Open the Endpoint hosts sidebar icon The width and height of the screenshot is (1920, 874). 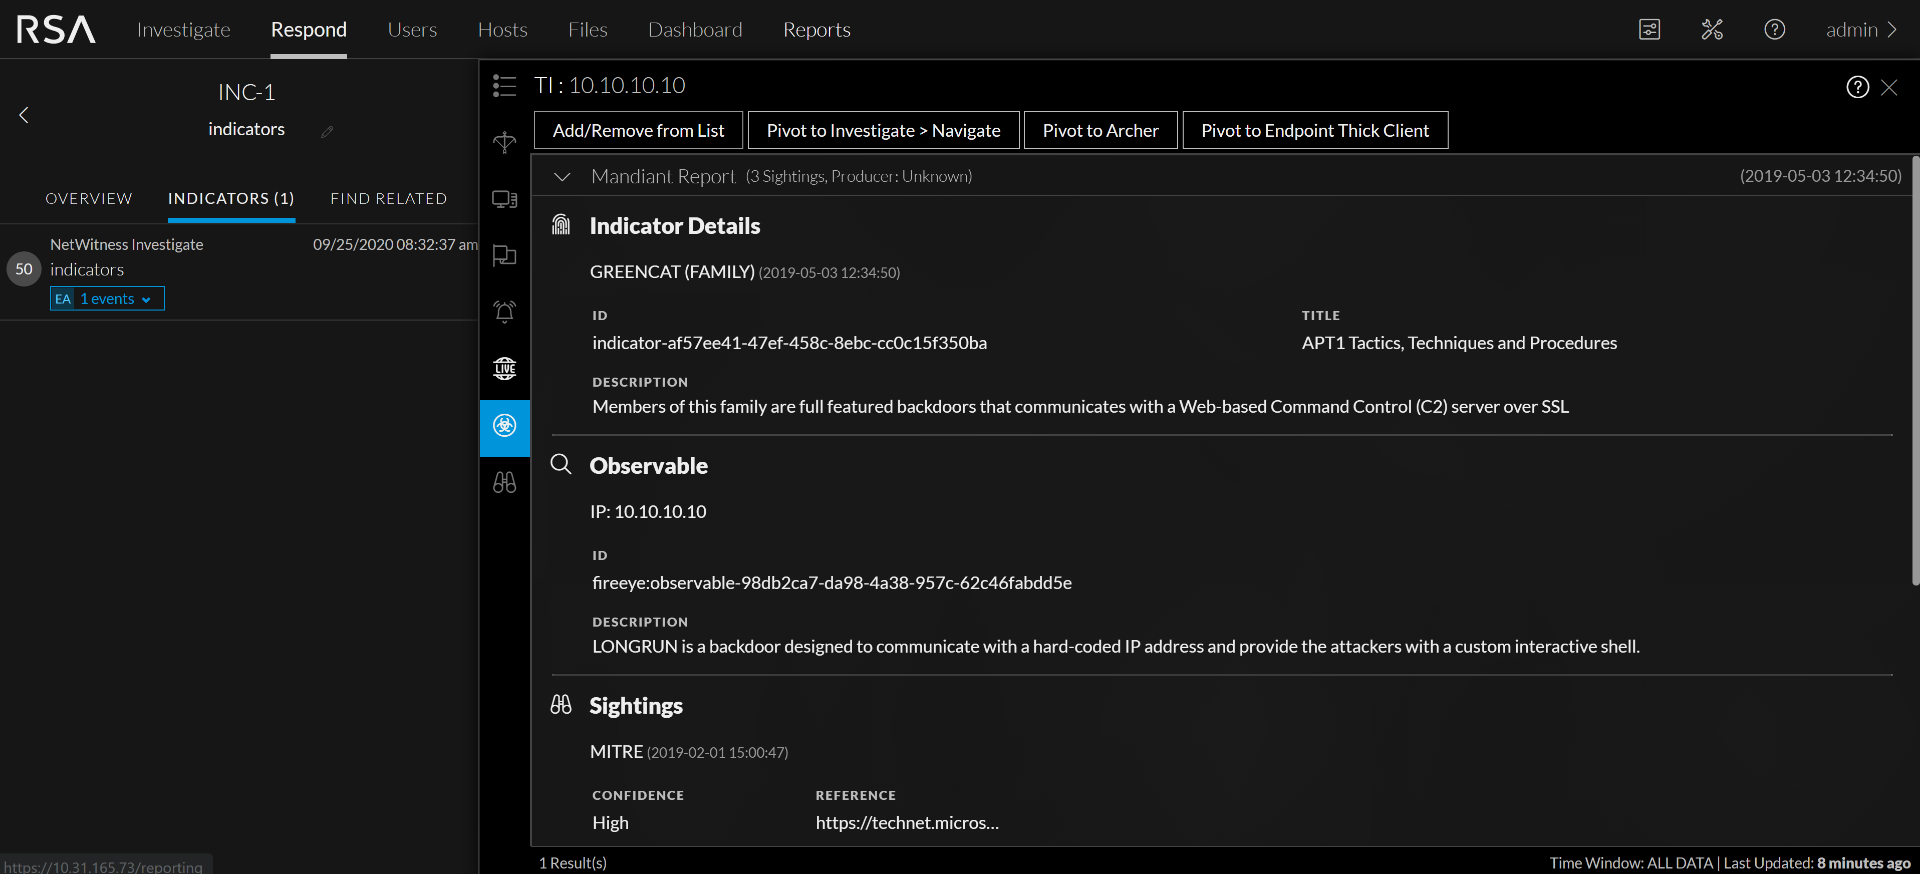click(x=504, y=199)
